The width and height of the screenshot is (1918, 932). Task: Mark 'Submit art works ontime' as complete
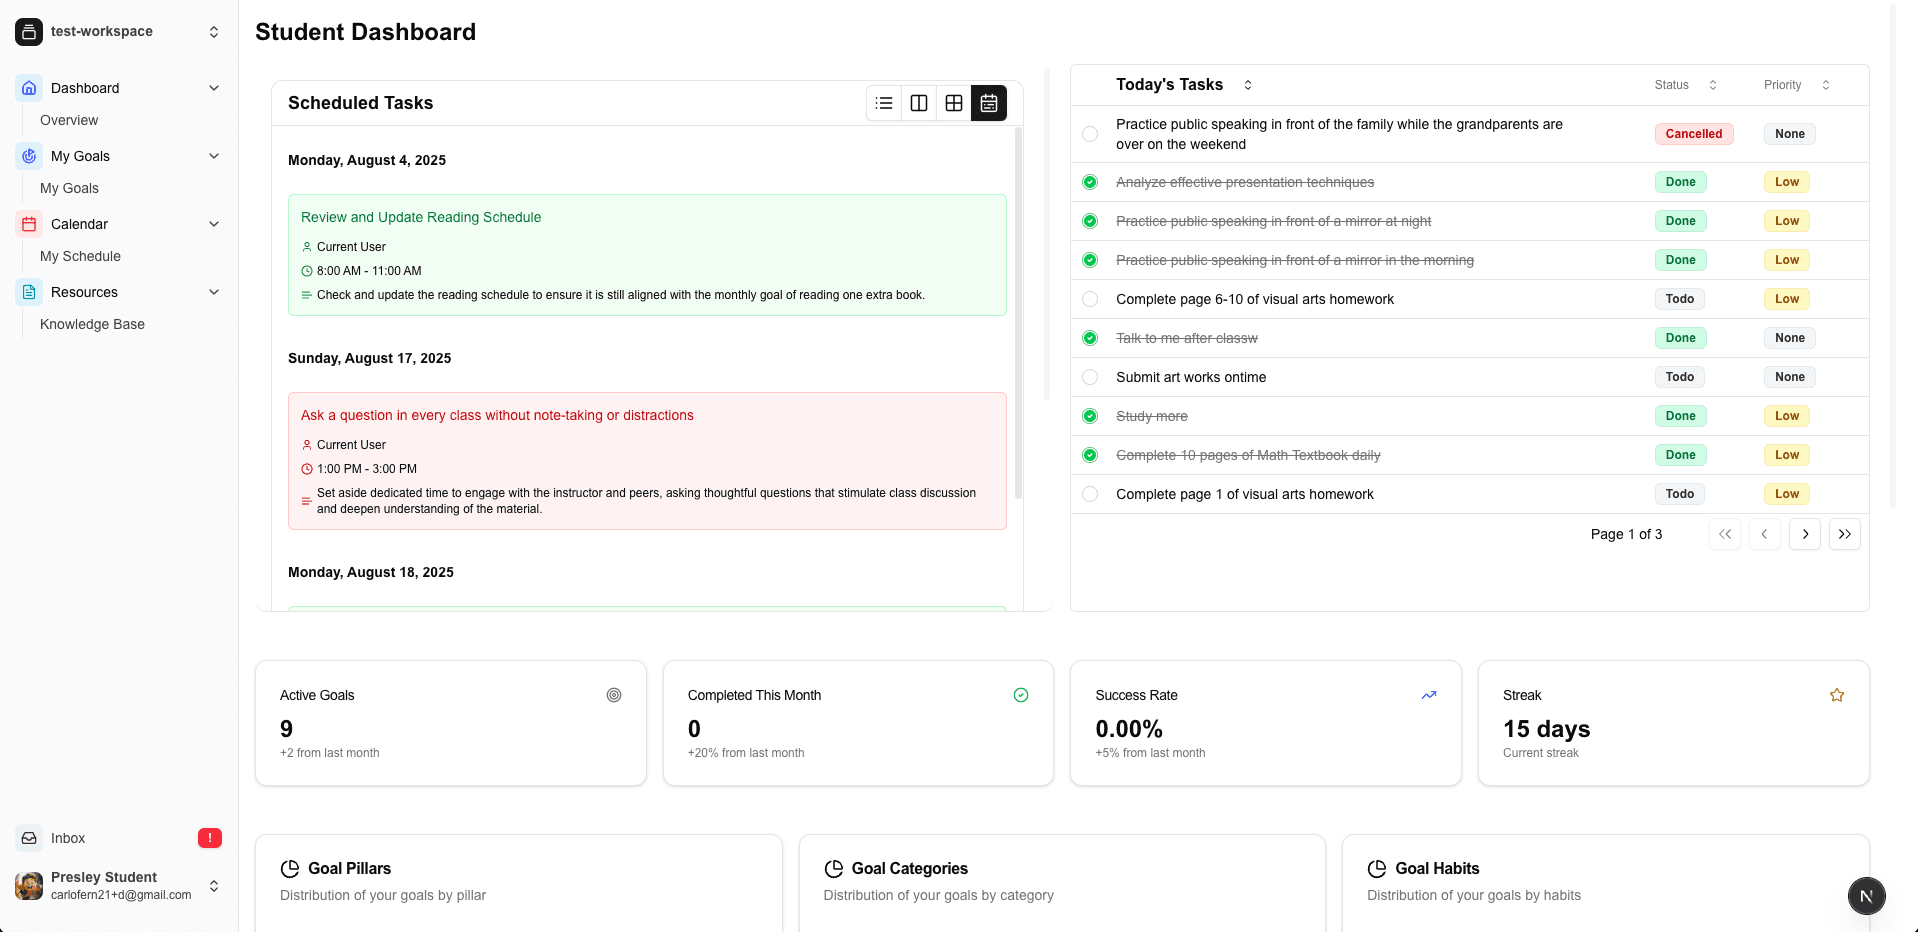[1090, 377]
